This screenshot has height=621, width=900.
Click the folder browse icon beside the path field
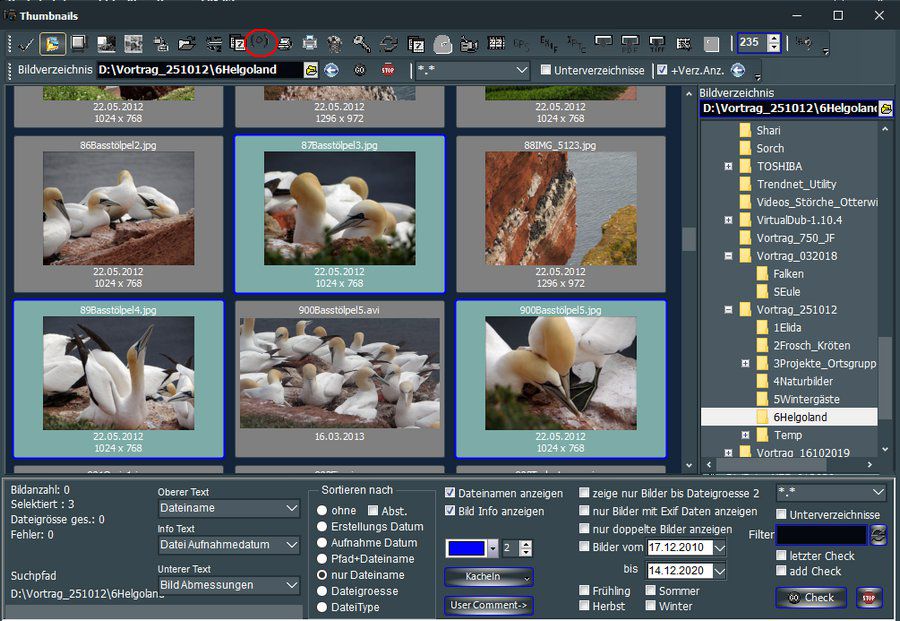[x=311, y=70]
